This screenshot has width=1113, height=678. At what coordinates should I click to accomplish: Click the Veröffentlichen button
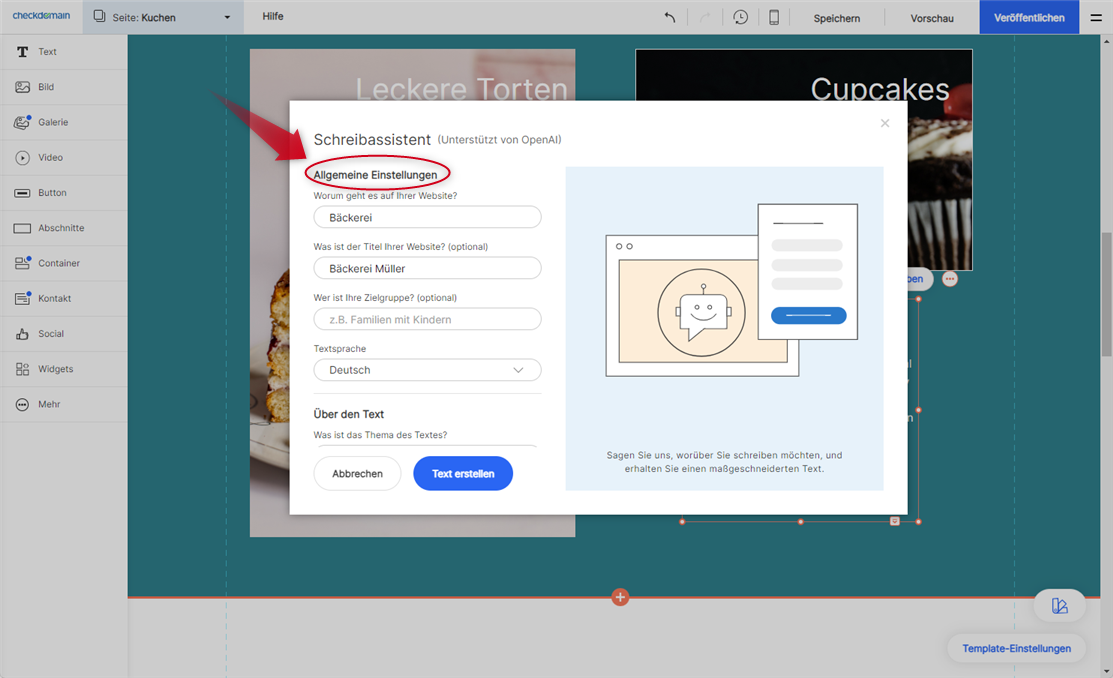1029,18
